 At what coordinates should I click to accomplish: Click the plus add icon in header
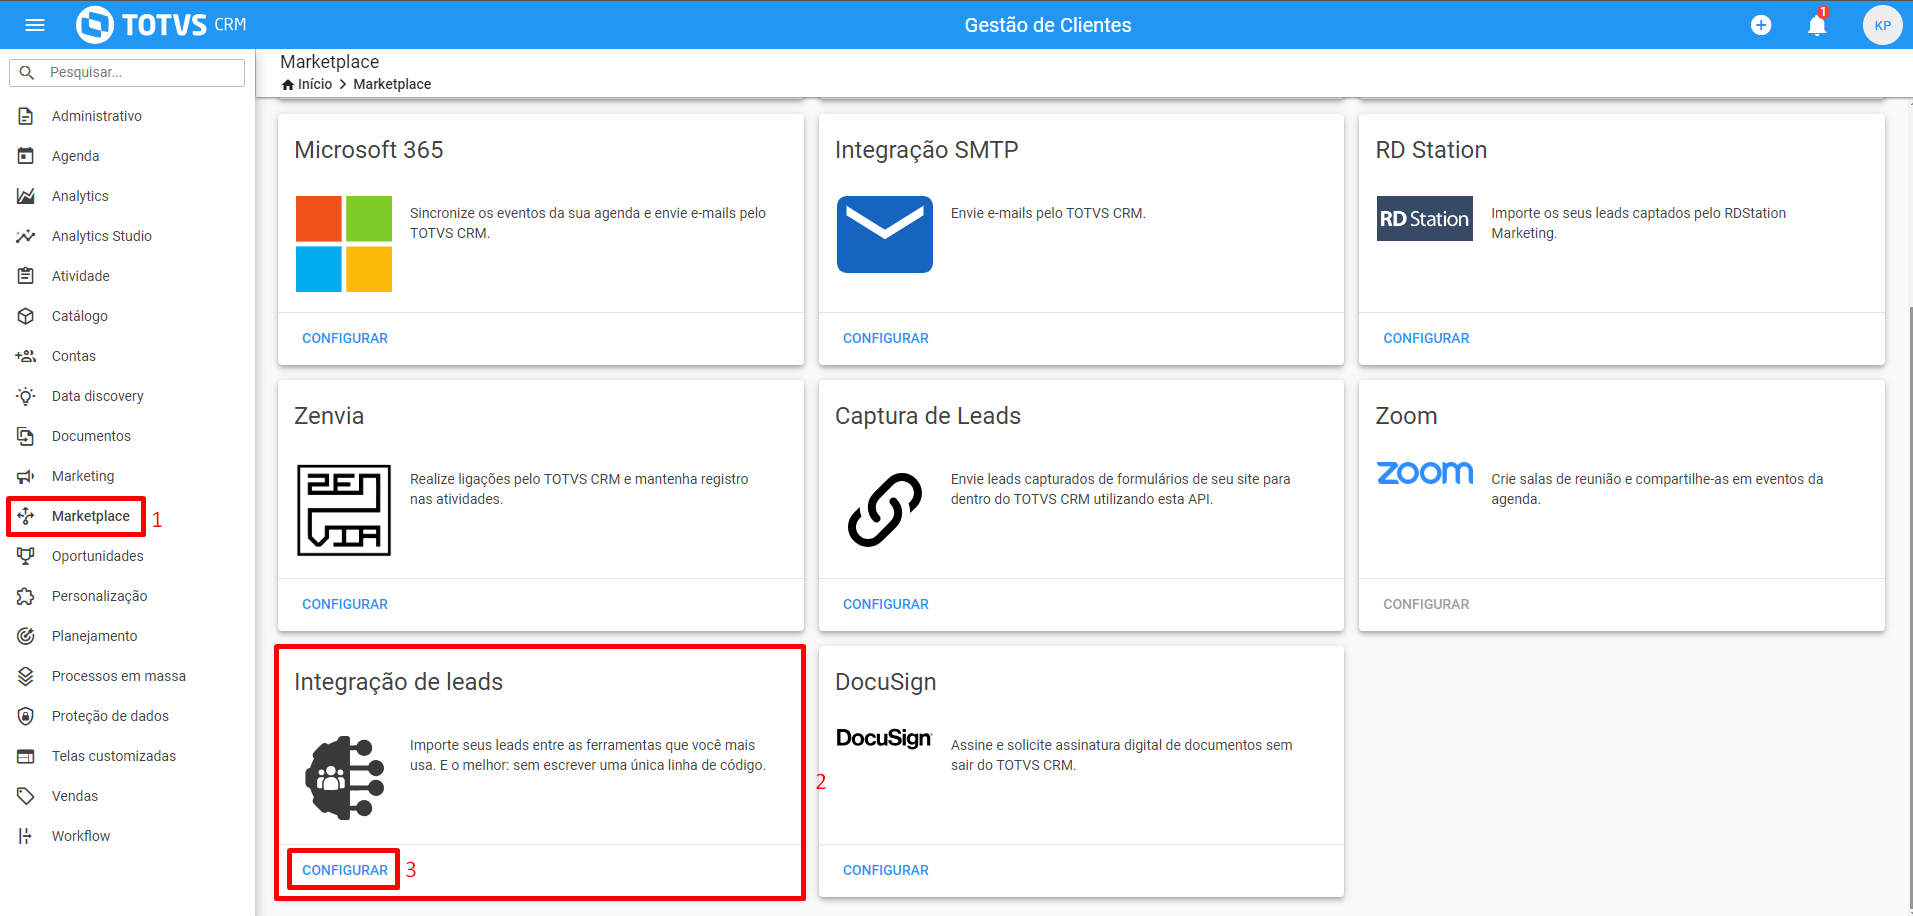[1761, 25]
